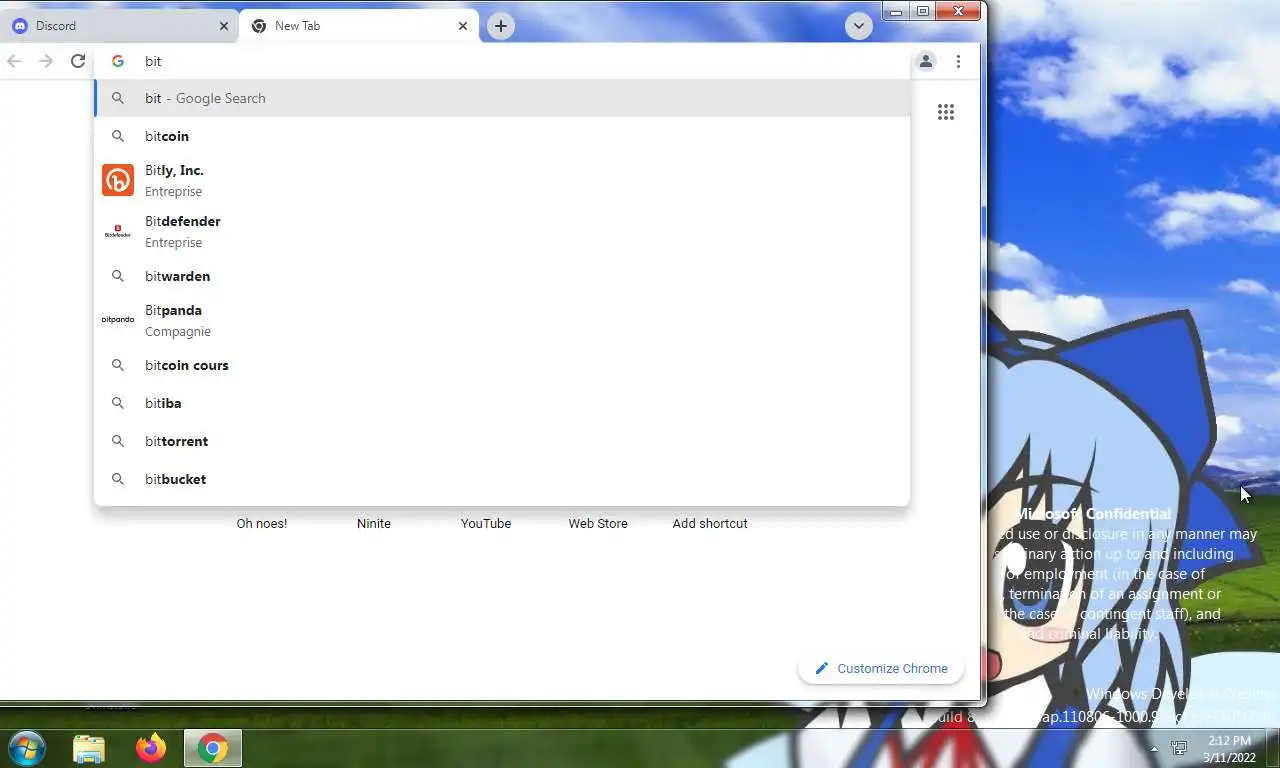Image resolution: width=1280 pixels, height=768 pixels.
Task: Click the search icon beside 'bitwarden'
Action: [x=118, y=276]
